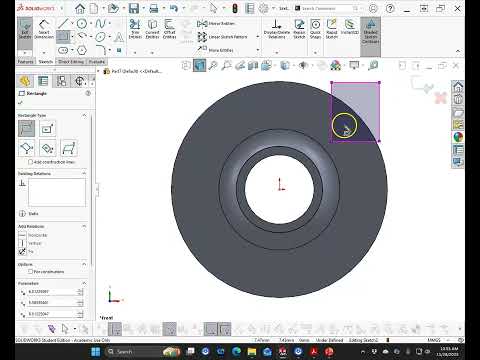Screen dimensions: 480x360
Task: Click the Convert Entities tool
Action: (x=152, y=29)
